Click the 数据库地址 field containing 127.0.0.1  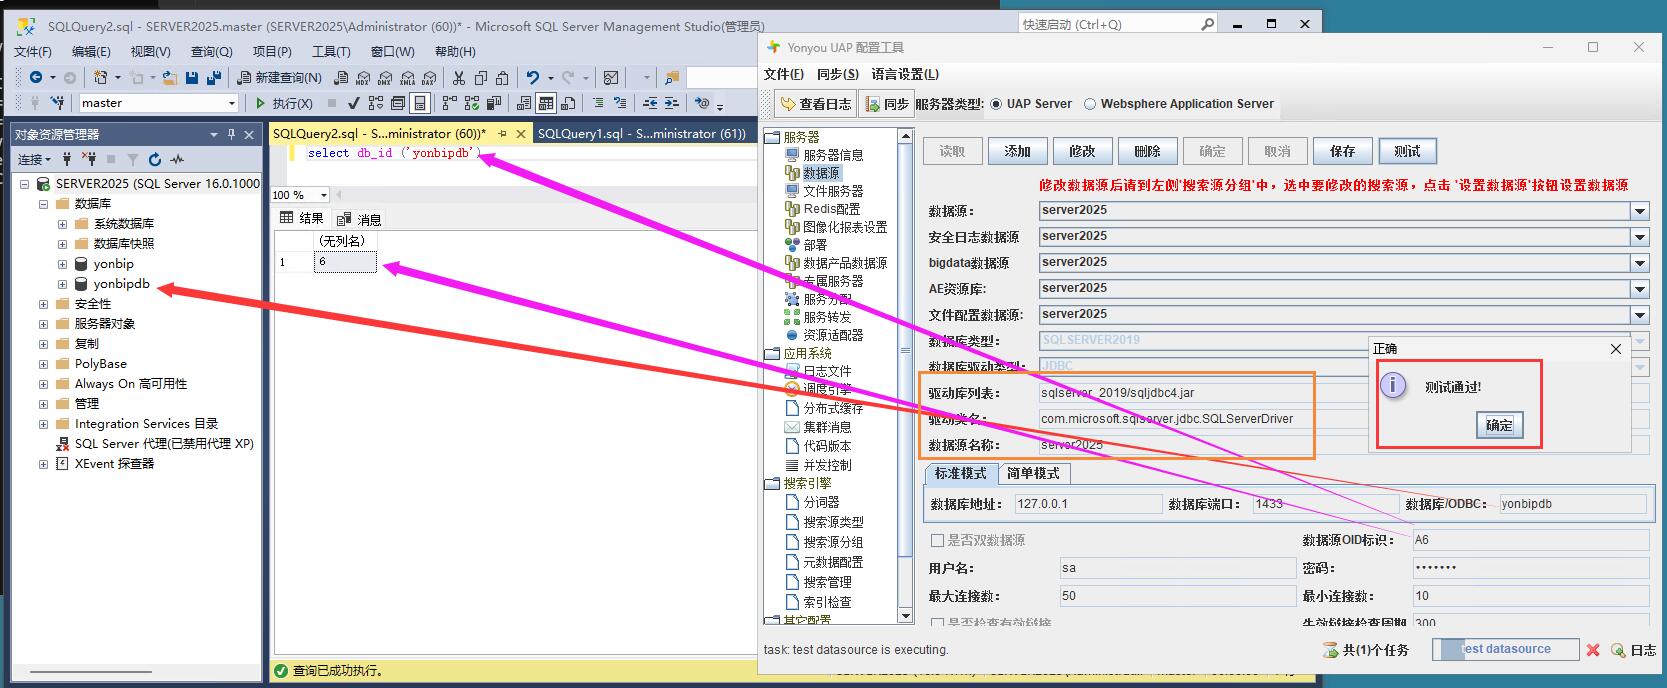pyautogui.click(x=1087, y=504)
